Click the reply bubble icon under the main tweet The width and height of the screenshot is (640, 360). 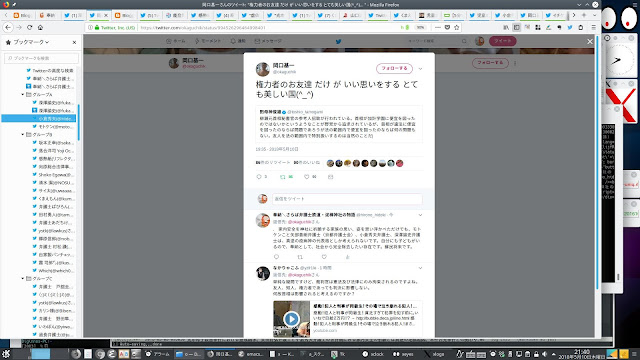coord(259,177)
